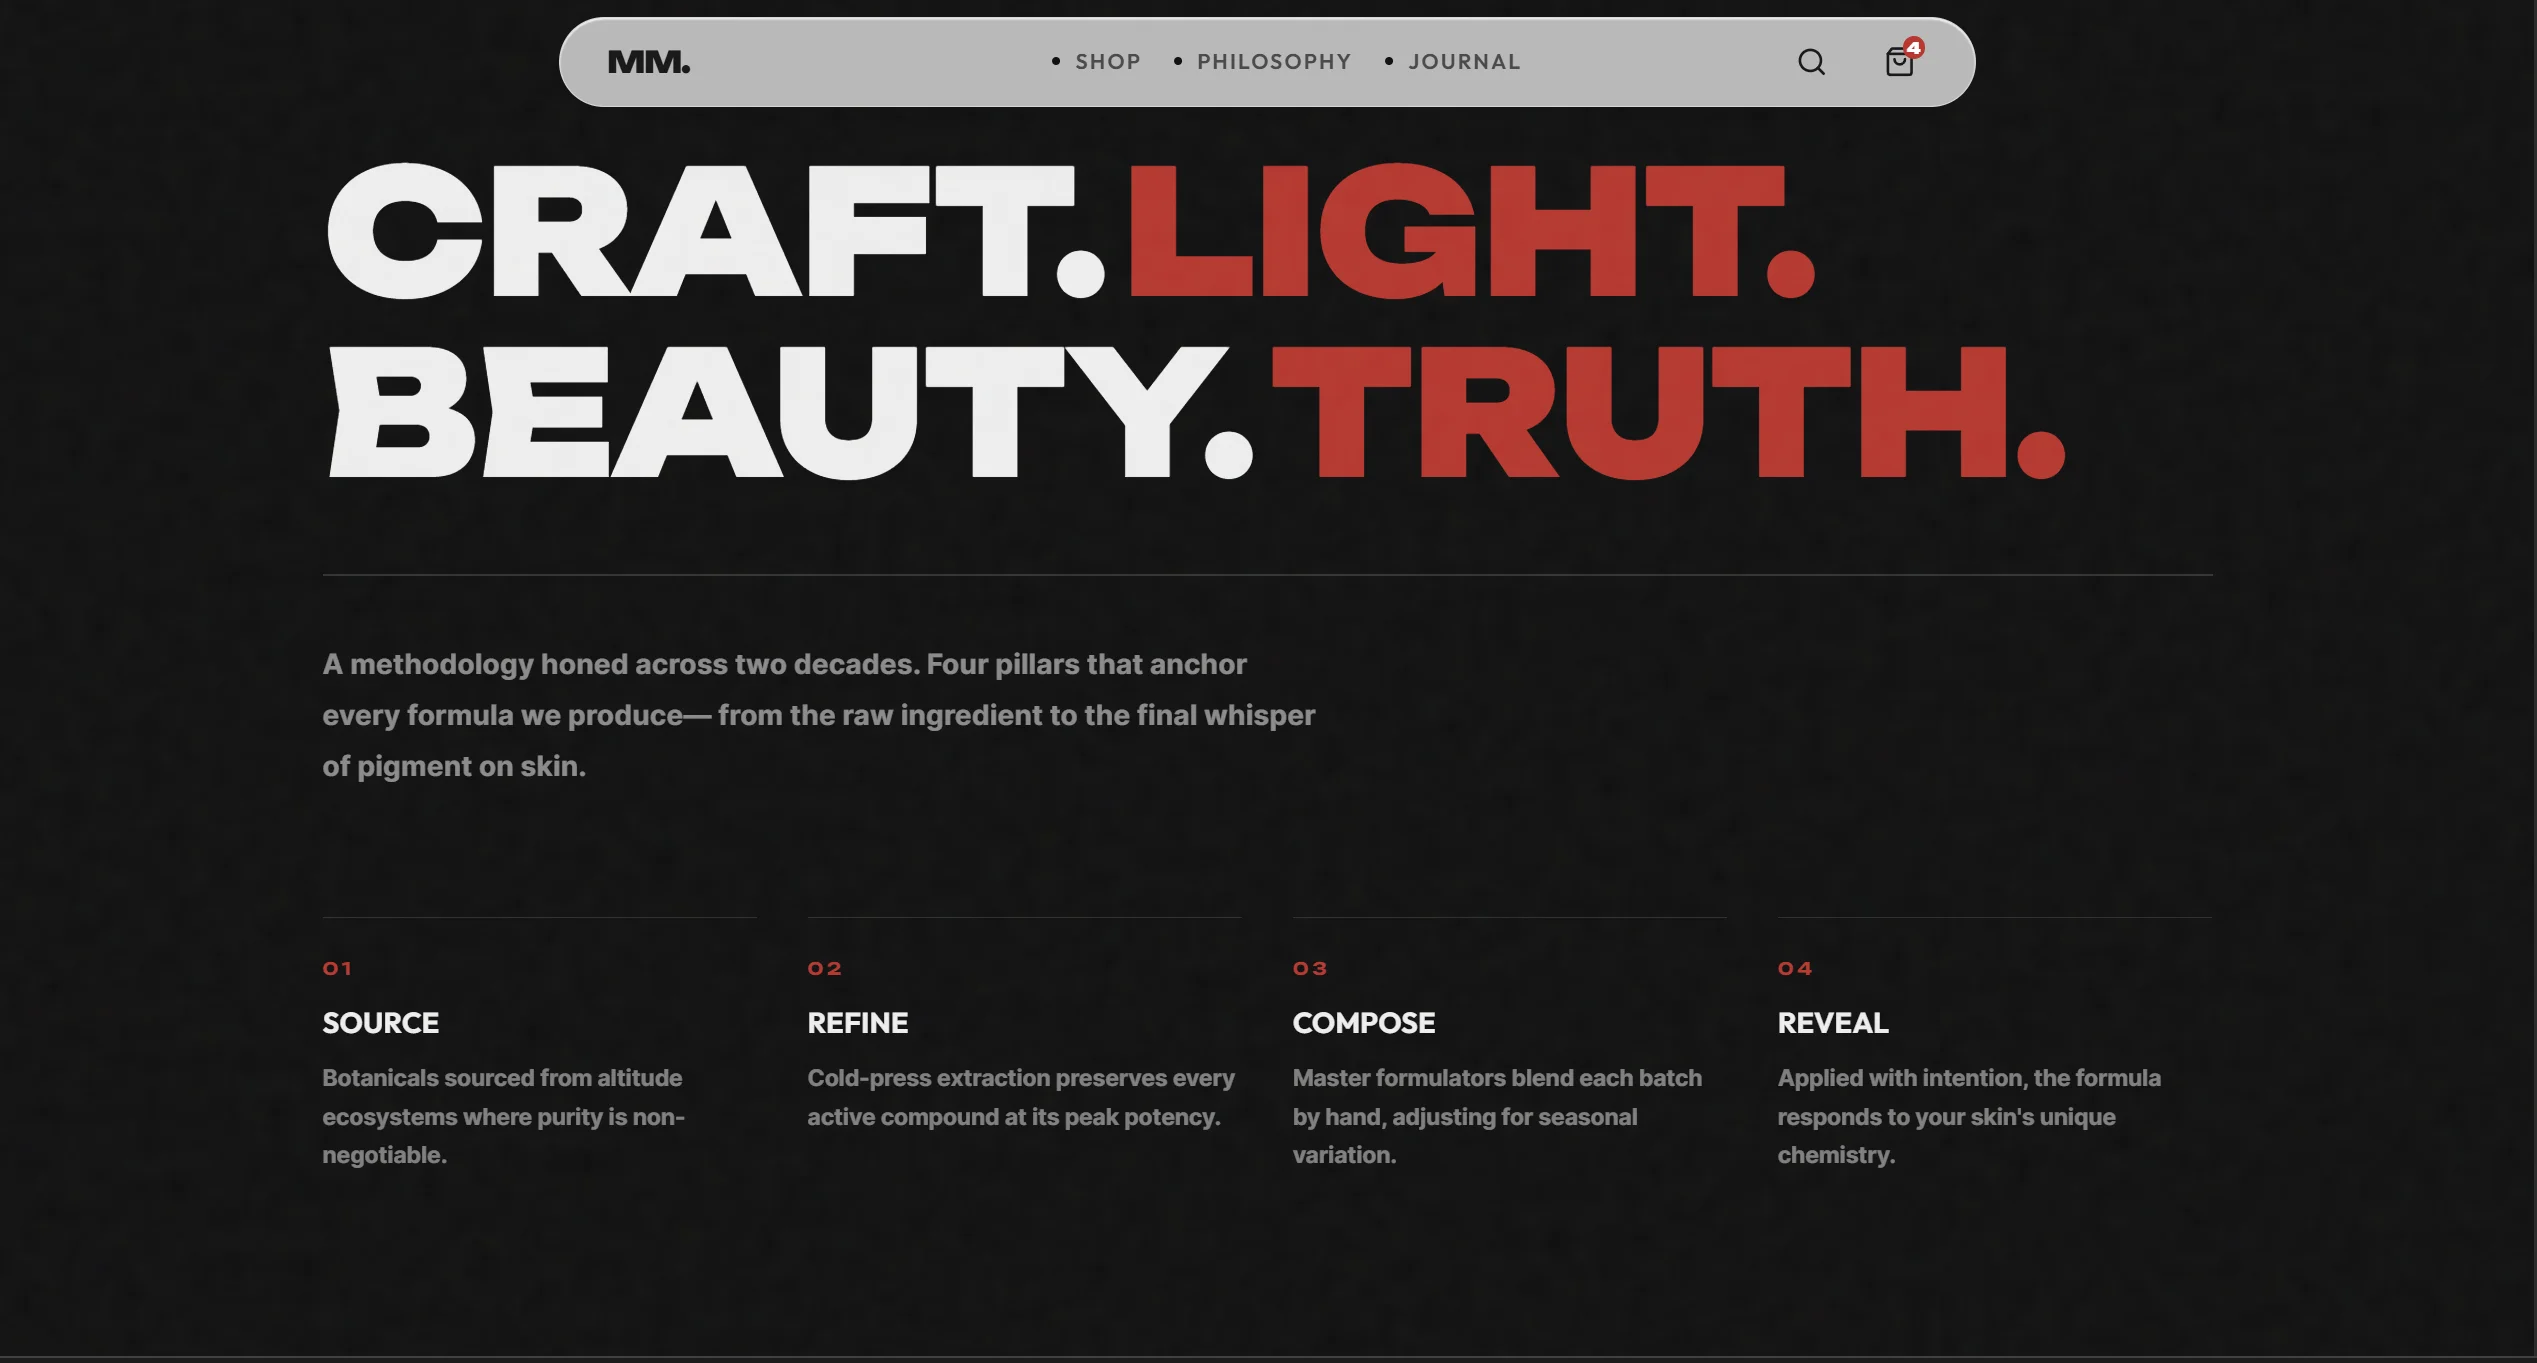The image size is (2537, 1363).
Task: Click the red LIGHT. headline word
Action: point(1470,232)
